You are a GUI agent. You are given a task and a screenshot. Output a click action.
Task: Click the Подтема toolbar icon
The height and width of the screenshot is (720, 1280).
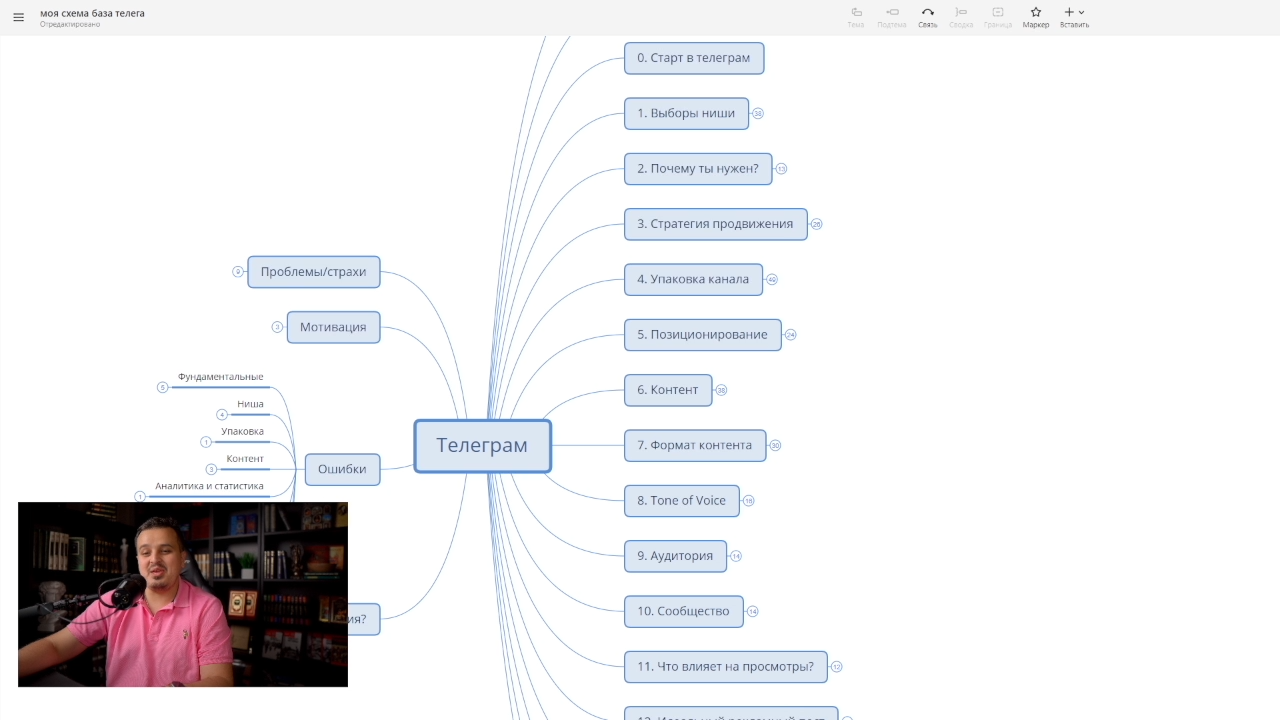892,17
